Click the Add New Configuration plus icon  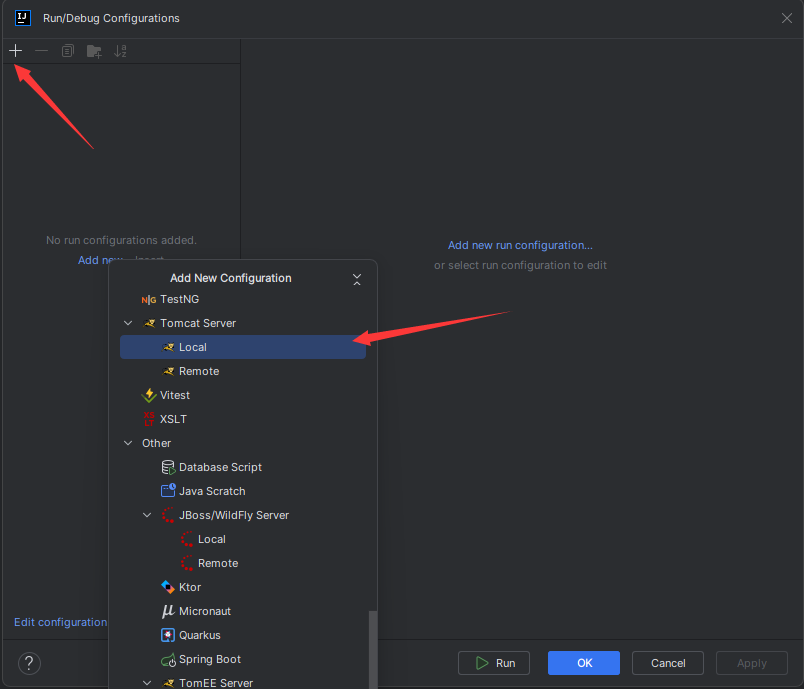point(15,51)
